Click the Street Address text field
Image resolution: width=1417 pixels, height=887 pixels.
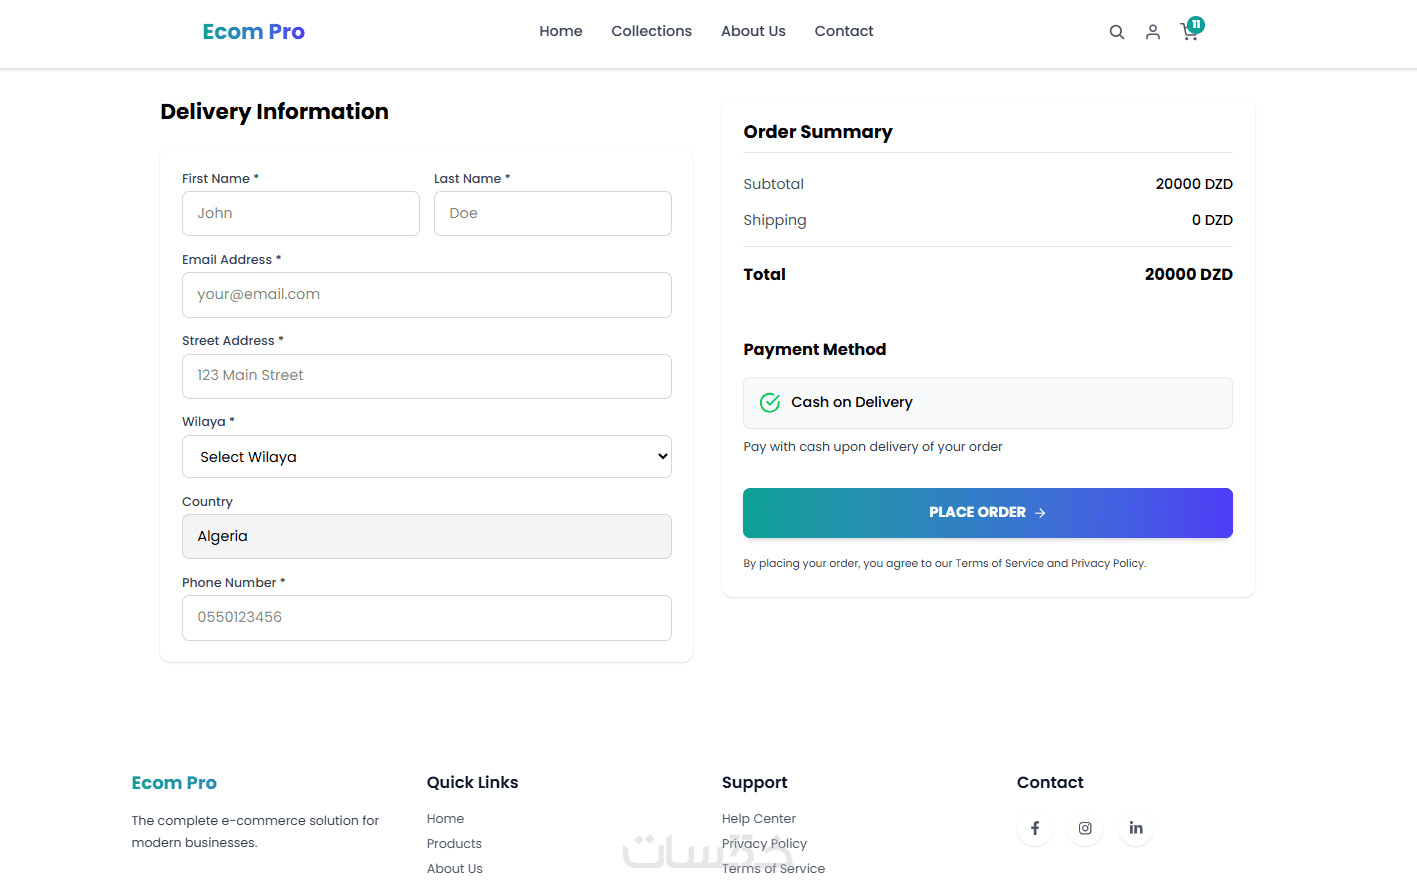[426, 376]
